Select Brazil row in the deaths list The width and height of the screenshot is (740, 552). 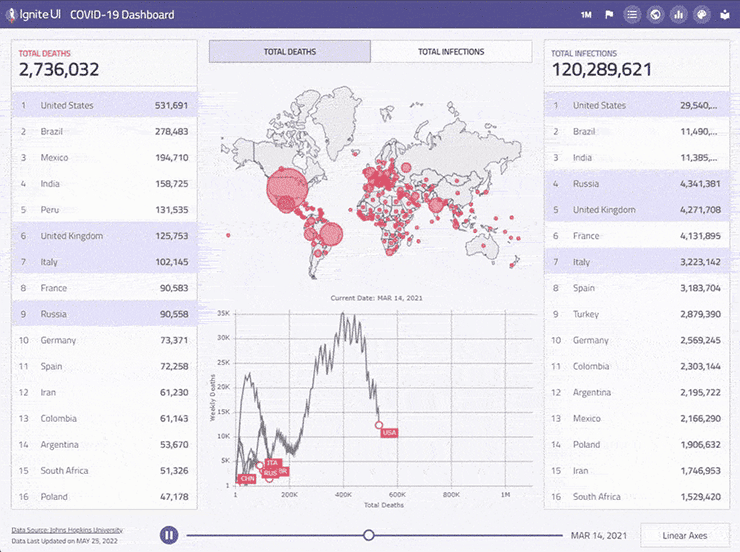104,131
